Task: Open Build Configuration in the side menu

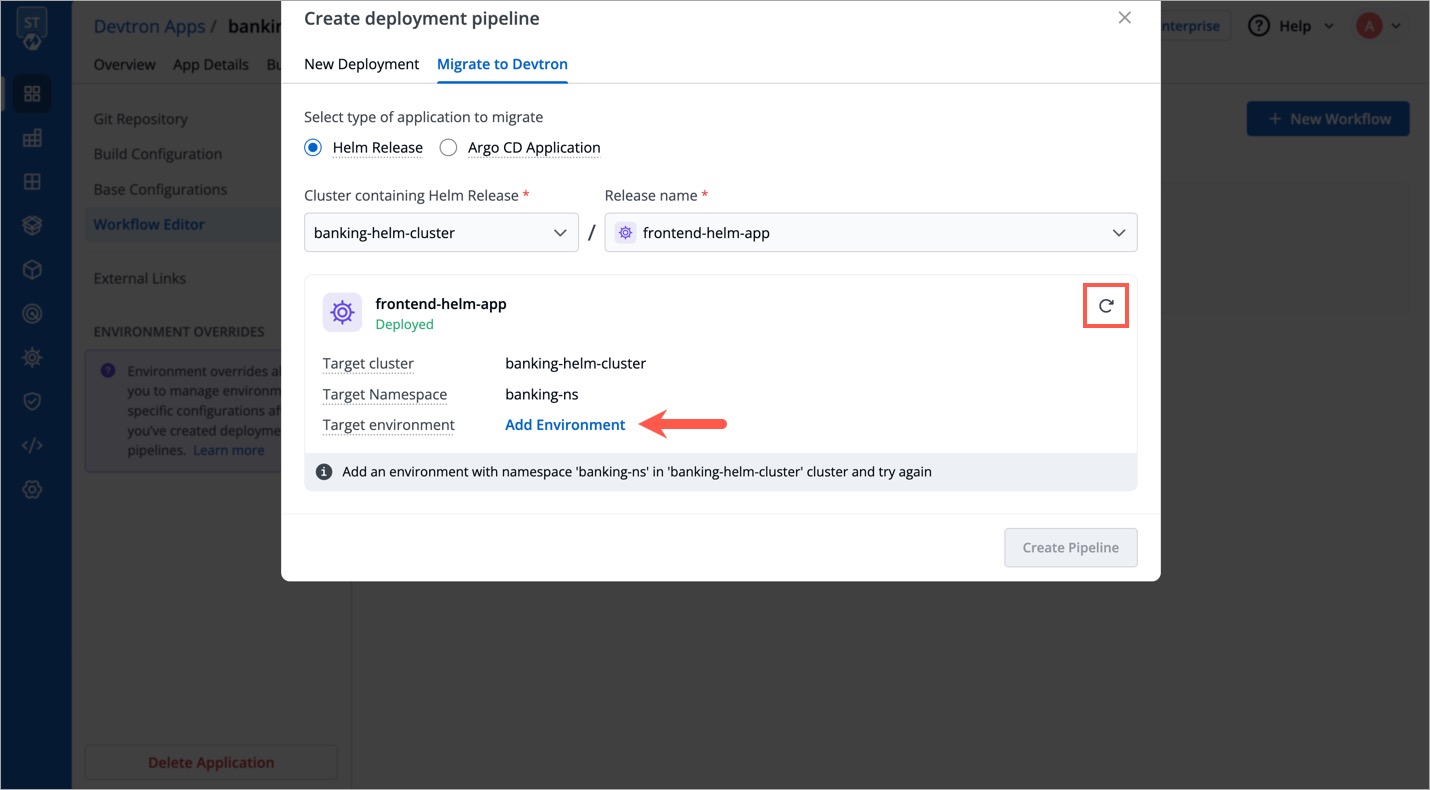Action: click(158, 154)
